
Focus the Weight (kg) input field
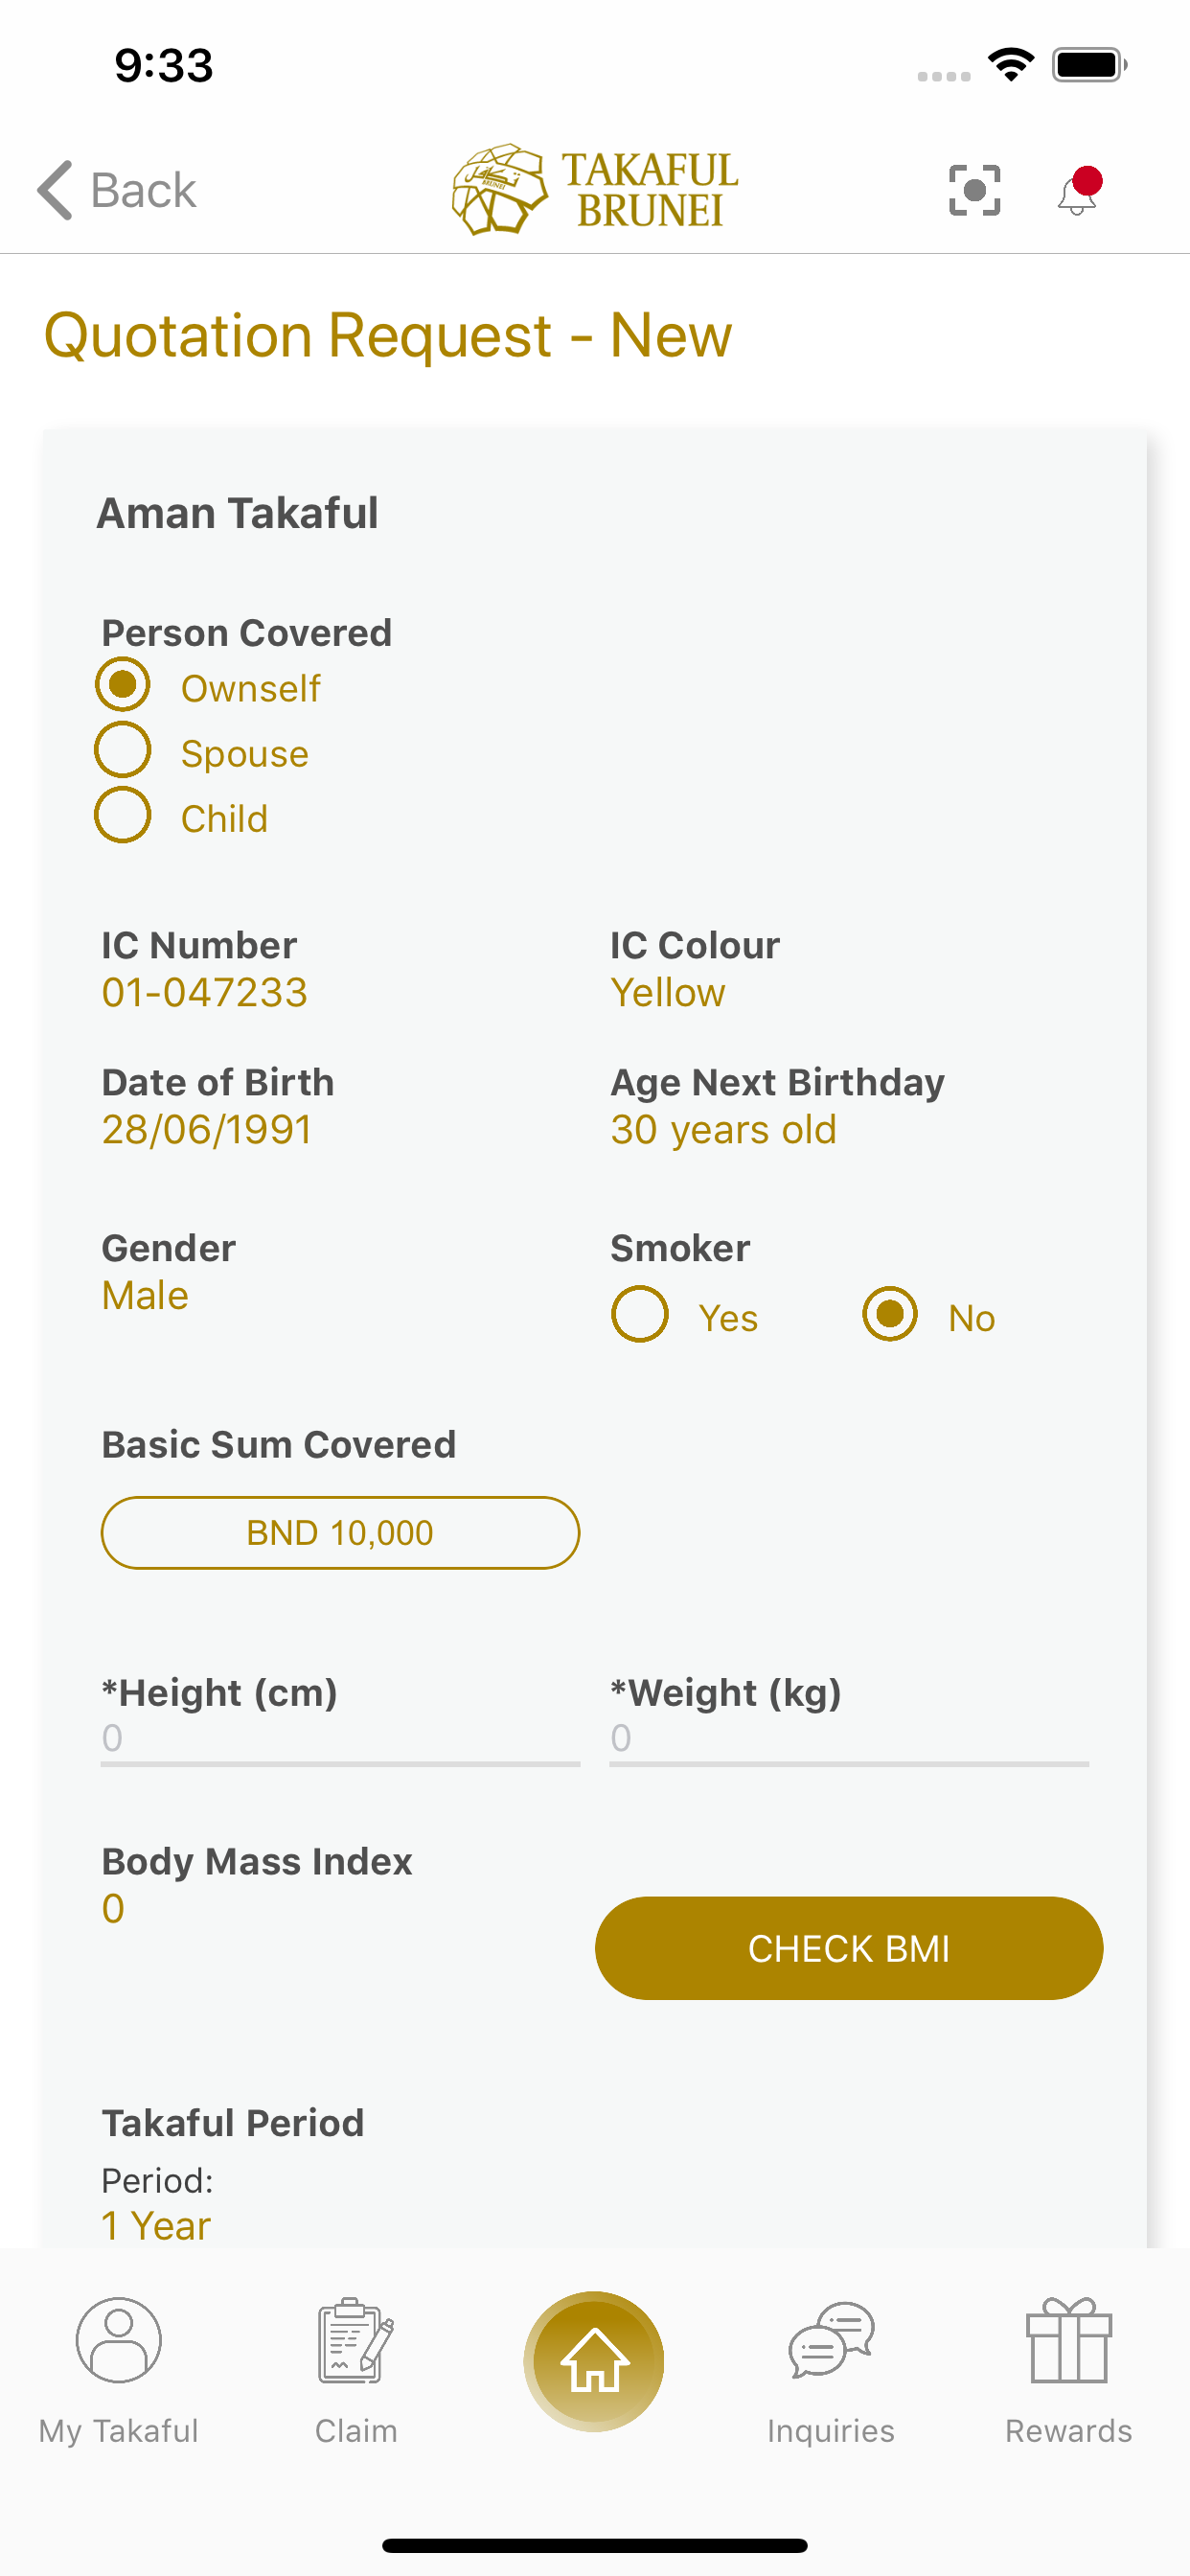coord(849,1739)
